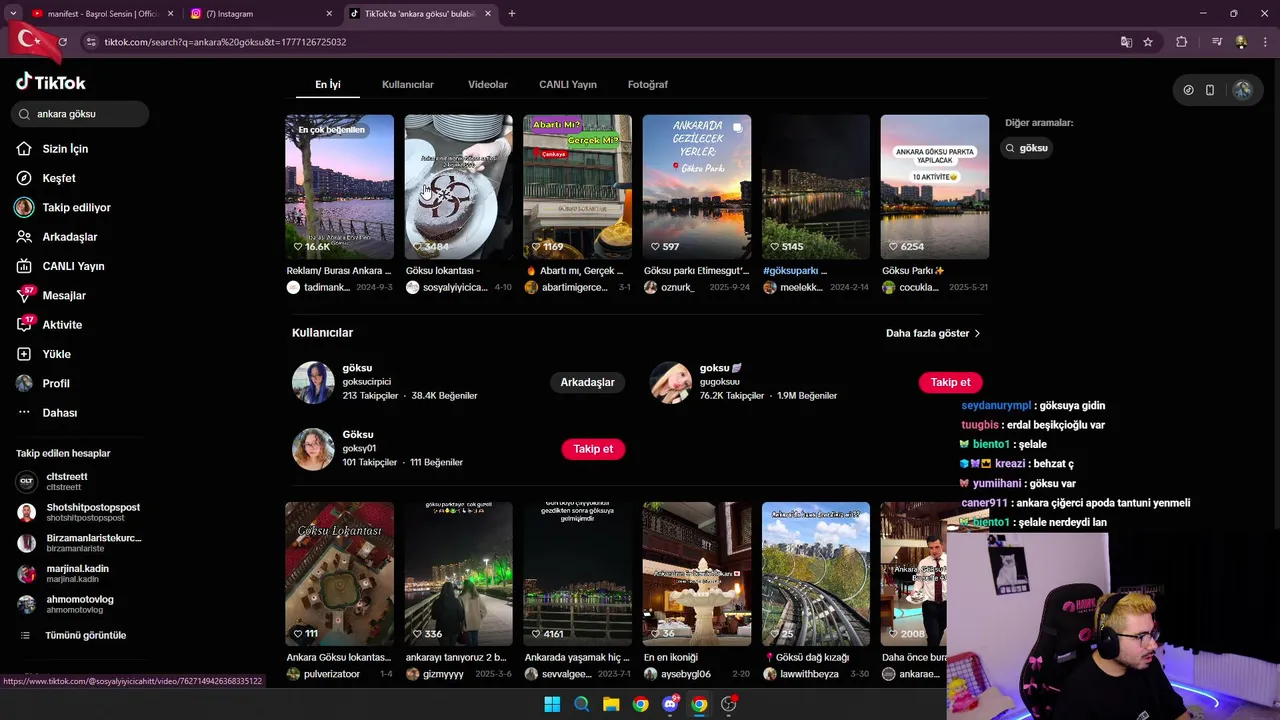Open goksy01 user profile picture
The image size is (1280, 720).
tap(313, 449)
